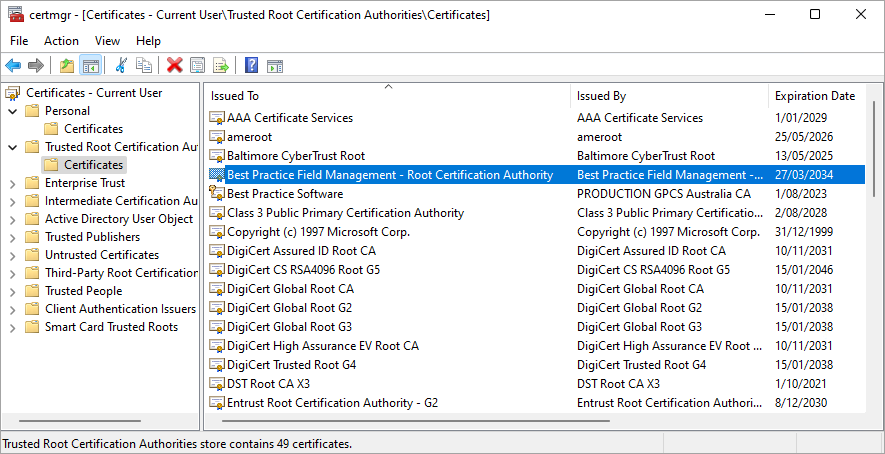Click the blue Help question mark icon
This screenshot has height=454, width=885.
click(251, 66)
